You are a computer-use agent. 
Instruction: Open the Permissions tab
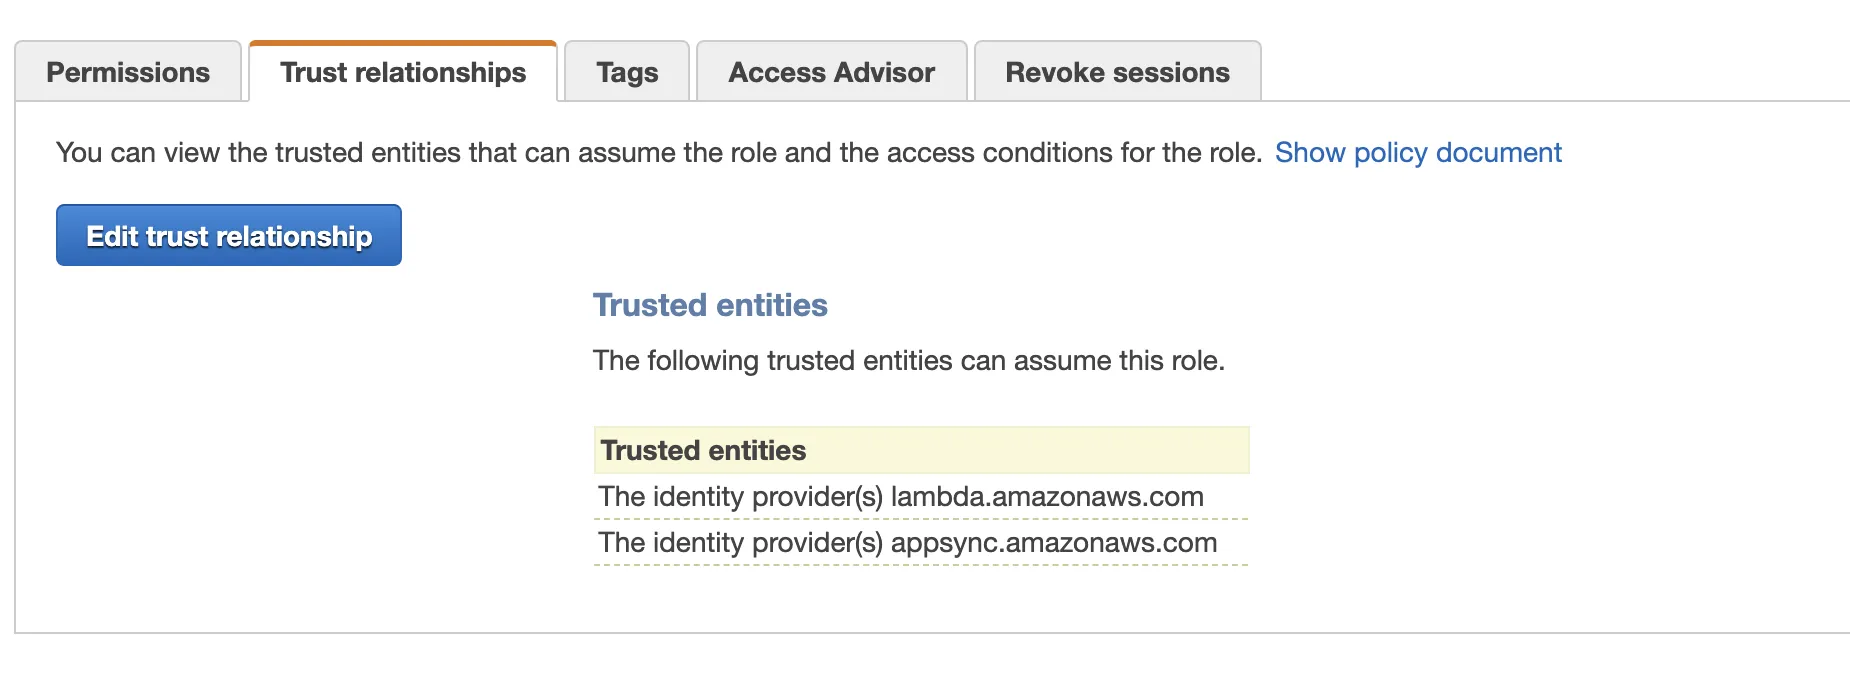click(x=128, y=72)
